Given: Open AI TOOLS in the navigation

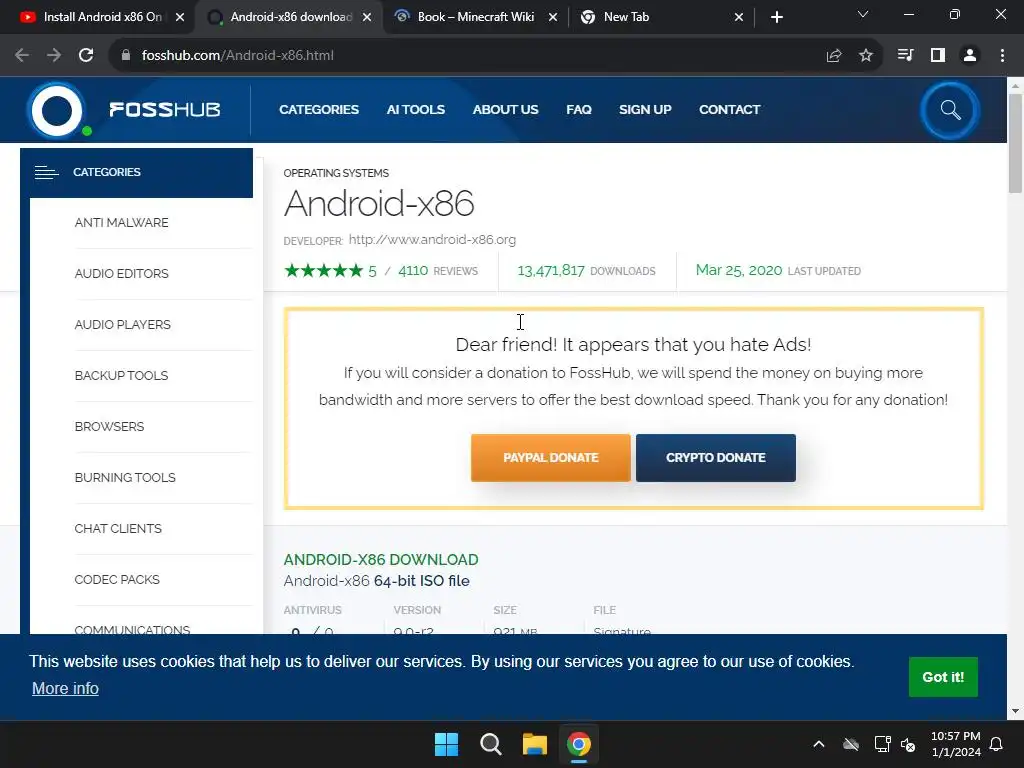Looking at the screenshot, I should tap(415, 110).
